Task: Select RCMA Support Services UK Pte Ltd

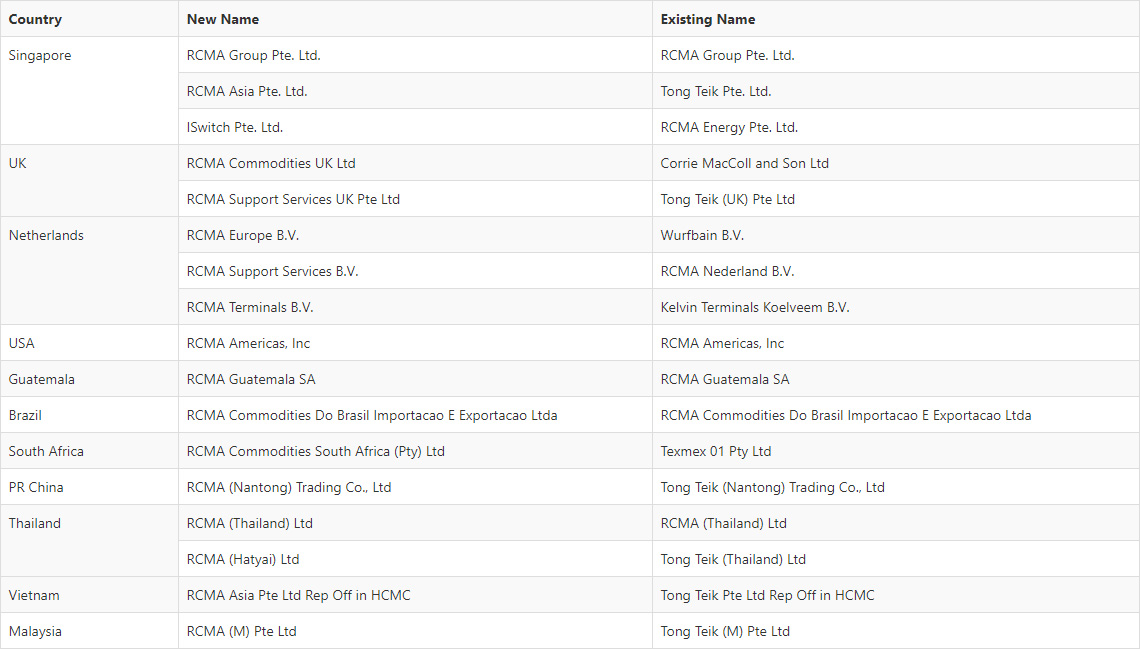Action: pyautogui.click(x=415, y=199)
